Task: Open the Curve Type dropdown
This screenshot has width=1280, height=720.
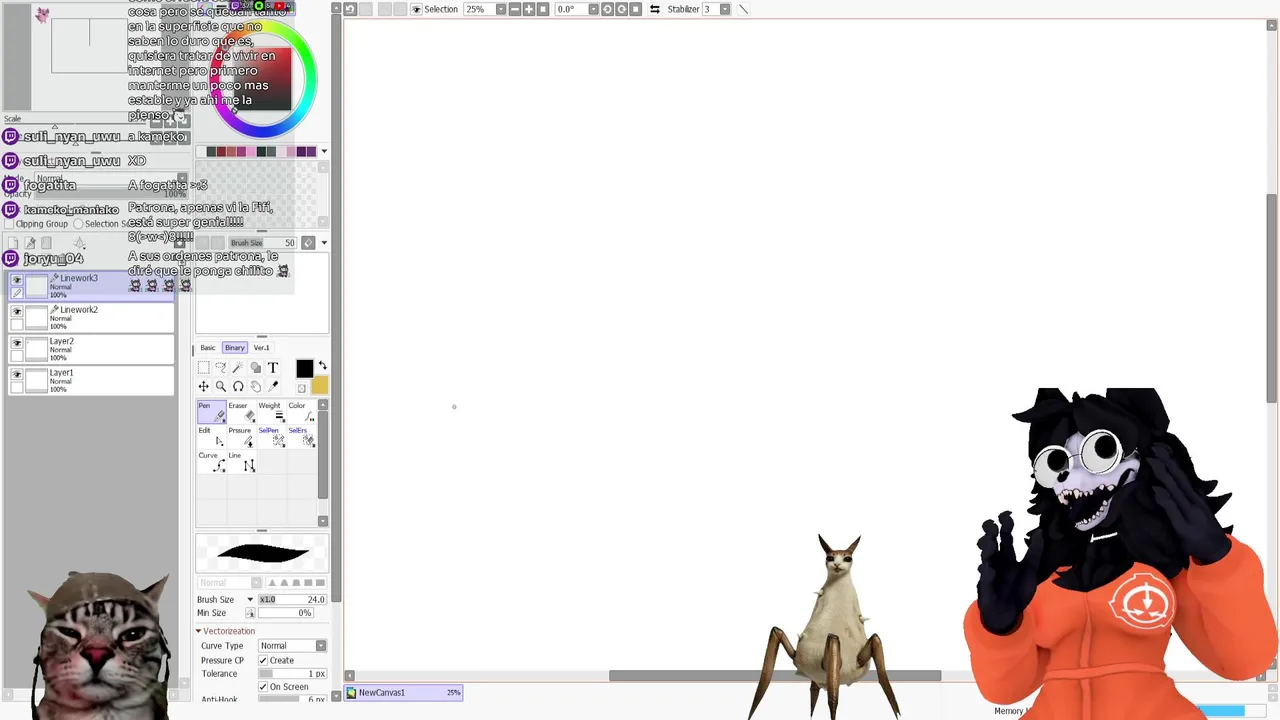Action: 292,646
